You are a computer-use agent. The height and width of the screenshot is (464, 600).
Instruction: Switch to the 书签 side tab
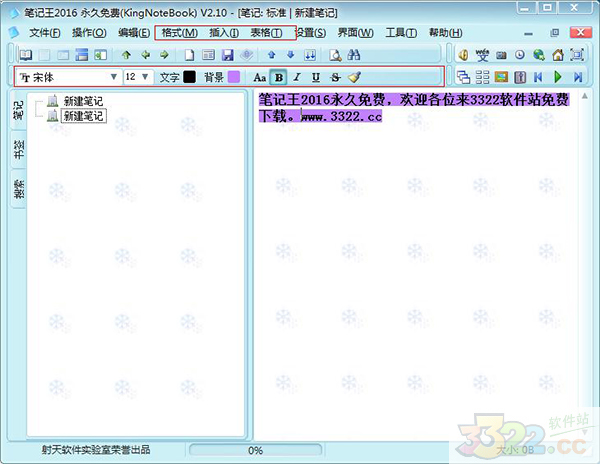(18, 149)
